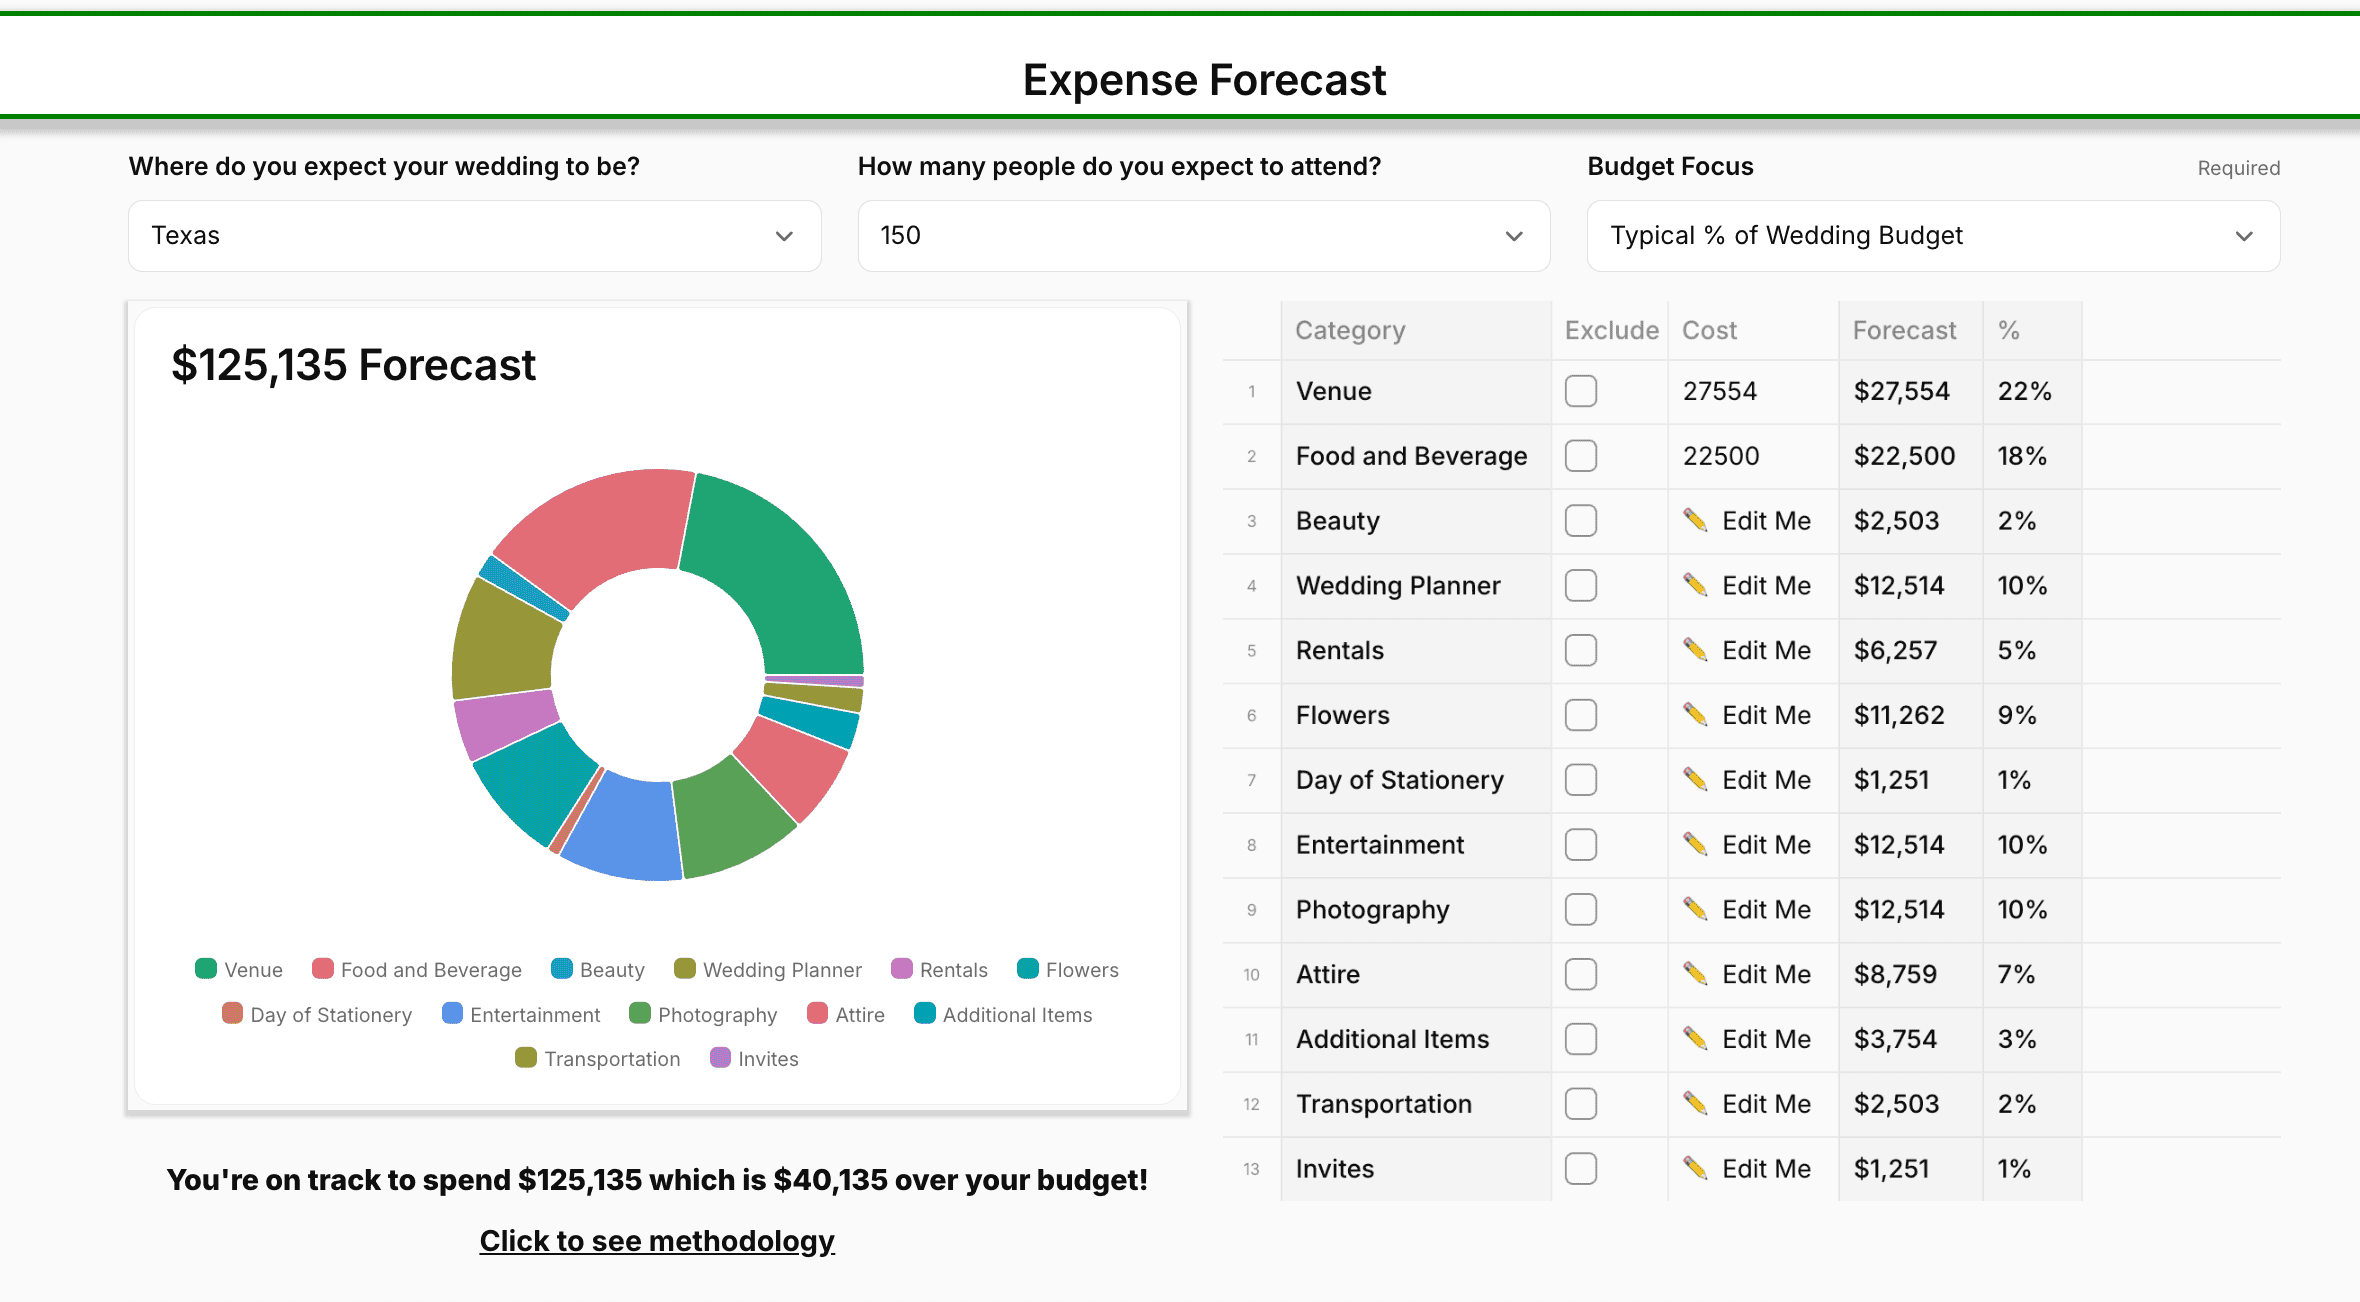Viewport: 2360px width, 1302px height.
Task: Expand the 150 guest count dropdown
Action: (1203, 236)
